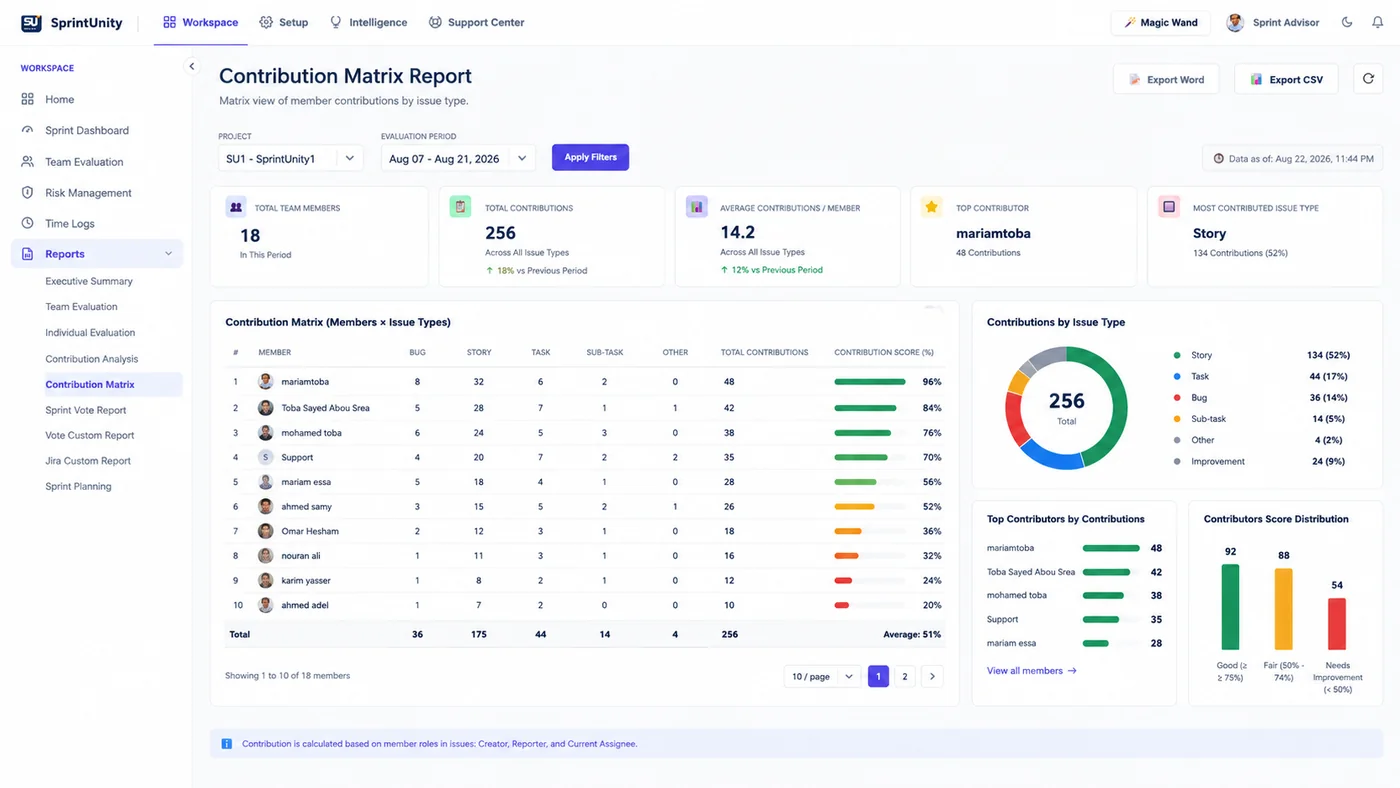Image resolution: width=1400 pixels, height=788 pixels.
Task: Click mariamtoba's 96% contribution score bar
Action: coord(870,382)
